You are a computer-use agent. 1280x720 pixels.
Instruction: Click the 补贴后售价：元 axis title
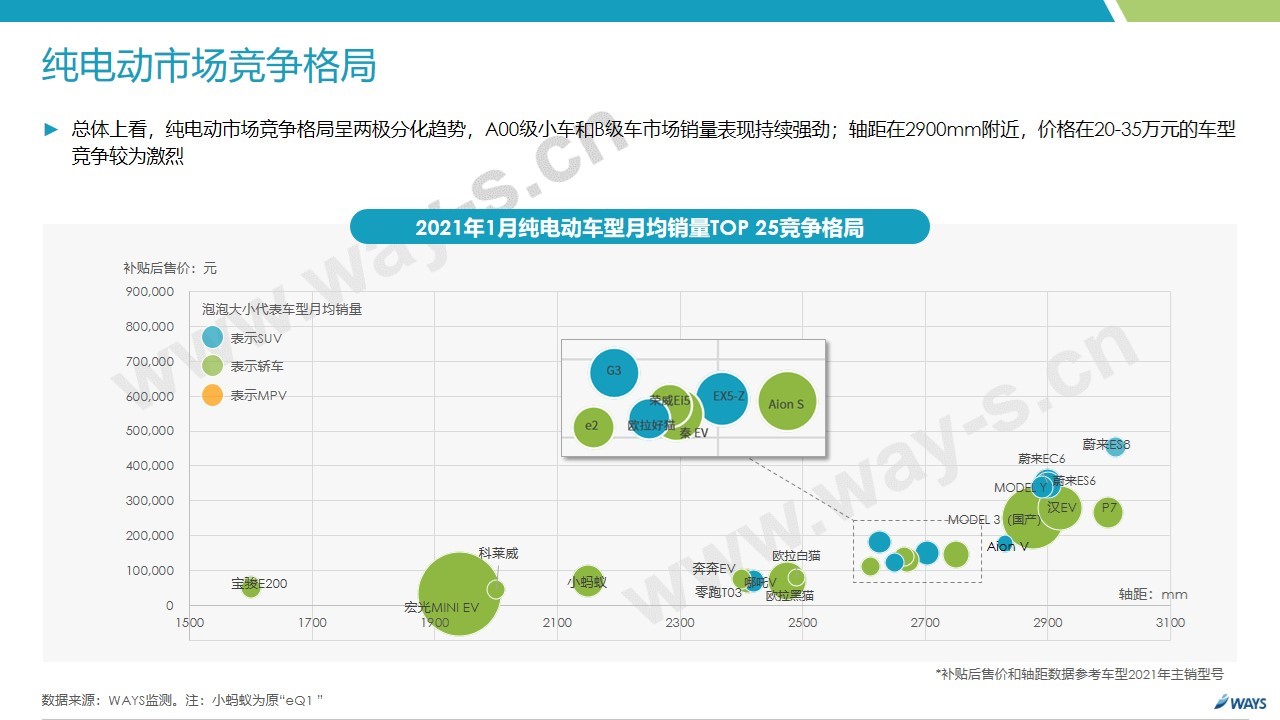point(170,268)
